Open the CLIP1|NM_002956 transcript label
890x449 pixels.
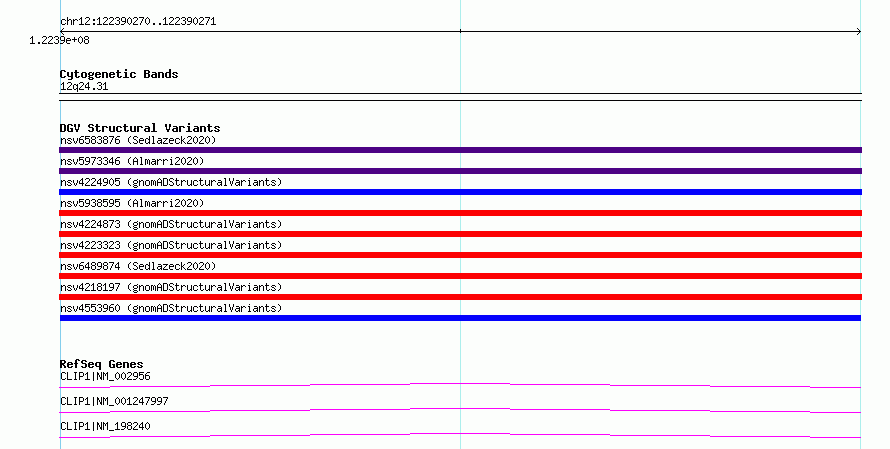pos(105,376)
